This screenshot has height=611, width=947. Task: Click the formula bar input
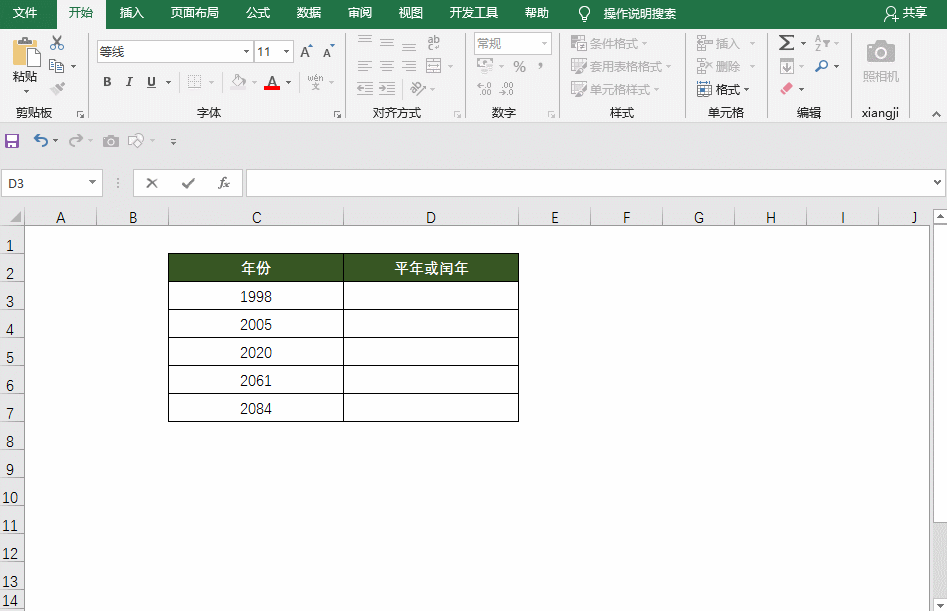(589, 183)
